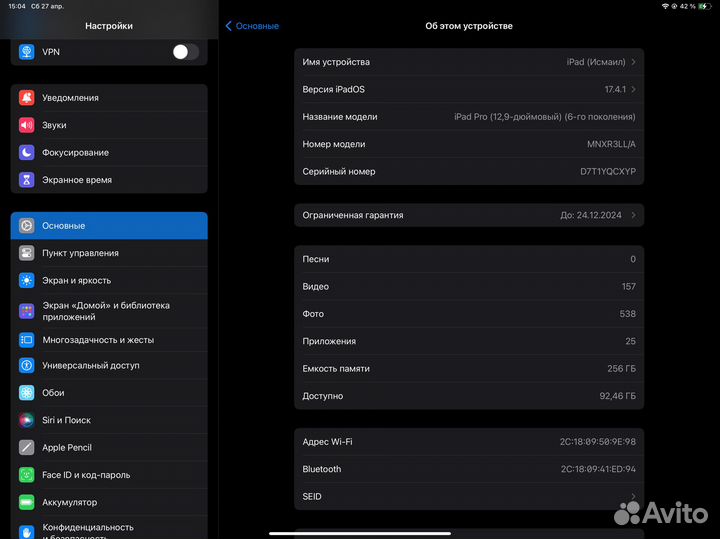This screenshot has width=720, height=539.
Task: Select the Звуки speaker icon
Action: pos(27,125)
